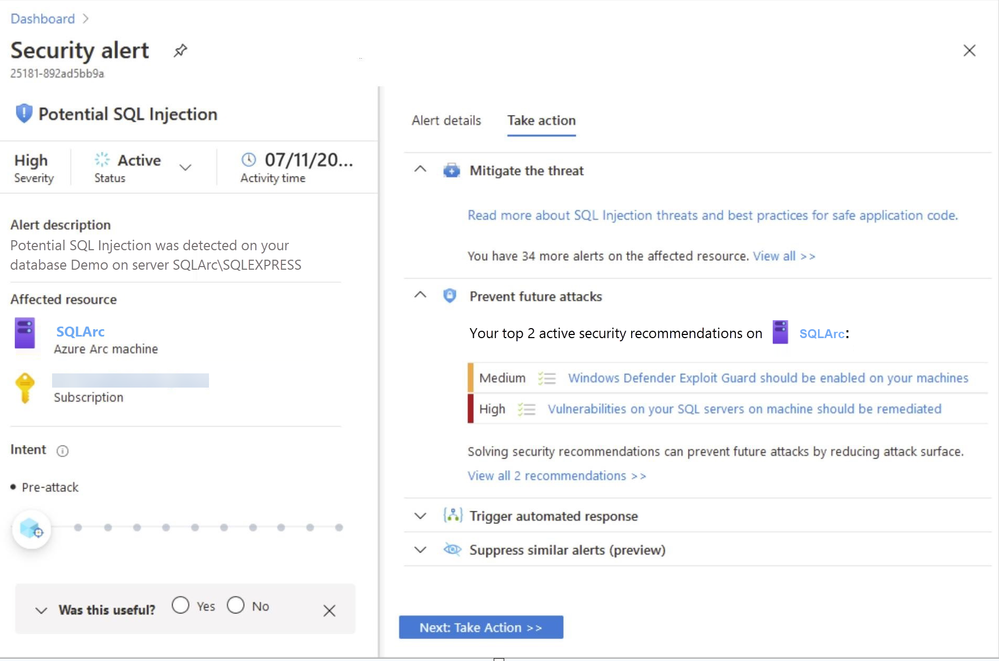Select Yes for Was this useful
Viewport: 999px width, 661px height.
180,605
